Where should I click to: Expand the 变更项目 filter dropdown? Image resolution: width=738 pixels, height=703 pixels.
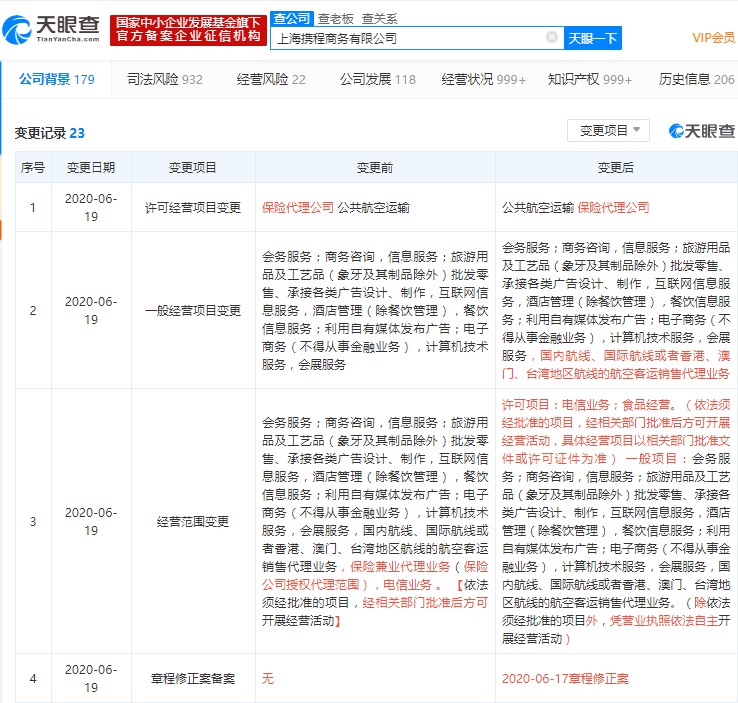(608, 130)
